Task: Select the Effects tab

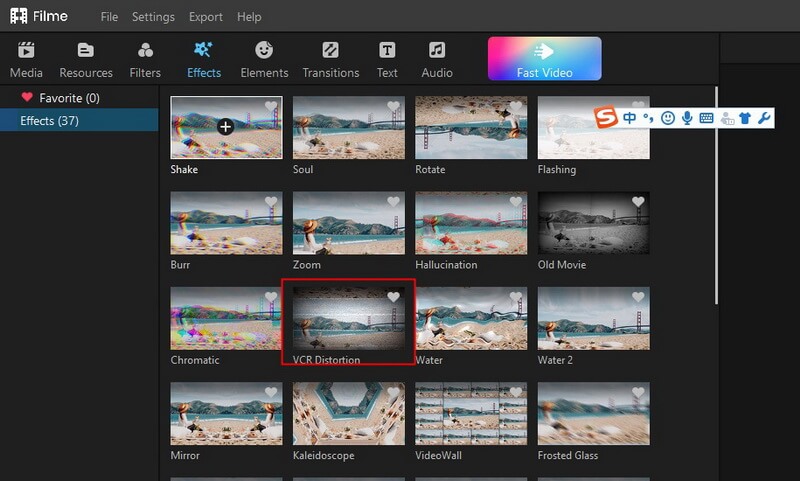Action: coord(204,60)
